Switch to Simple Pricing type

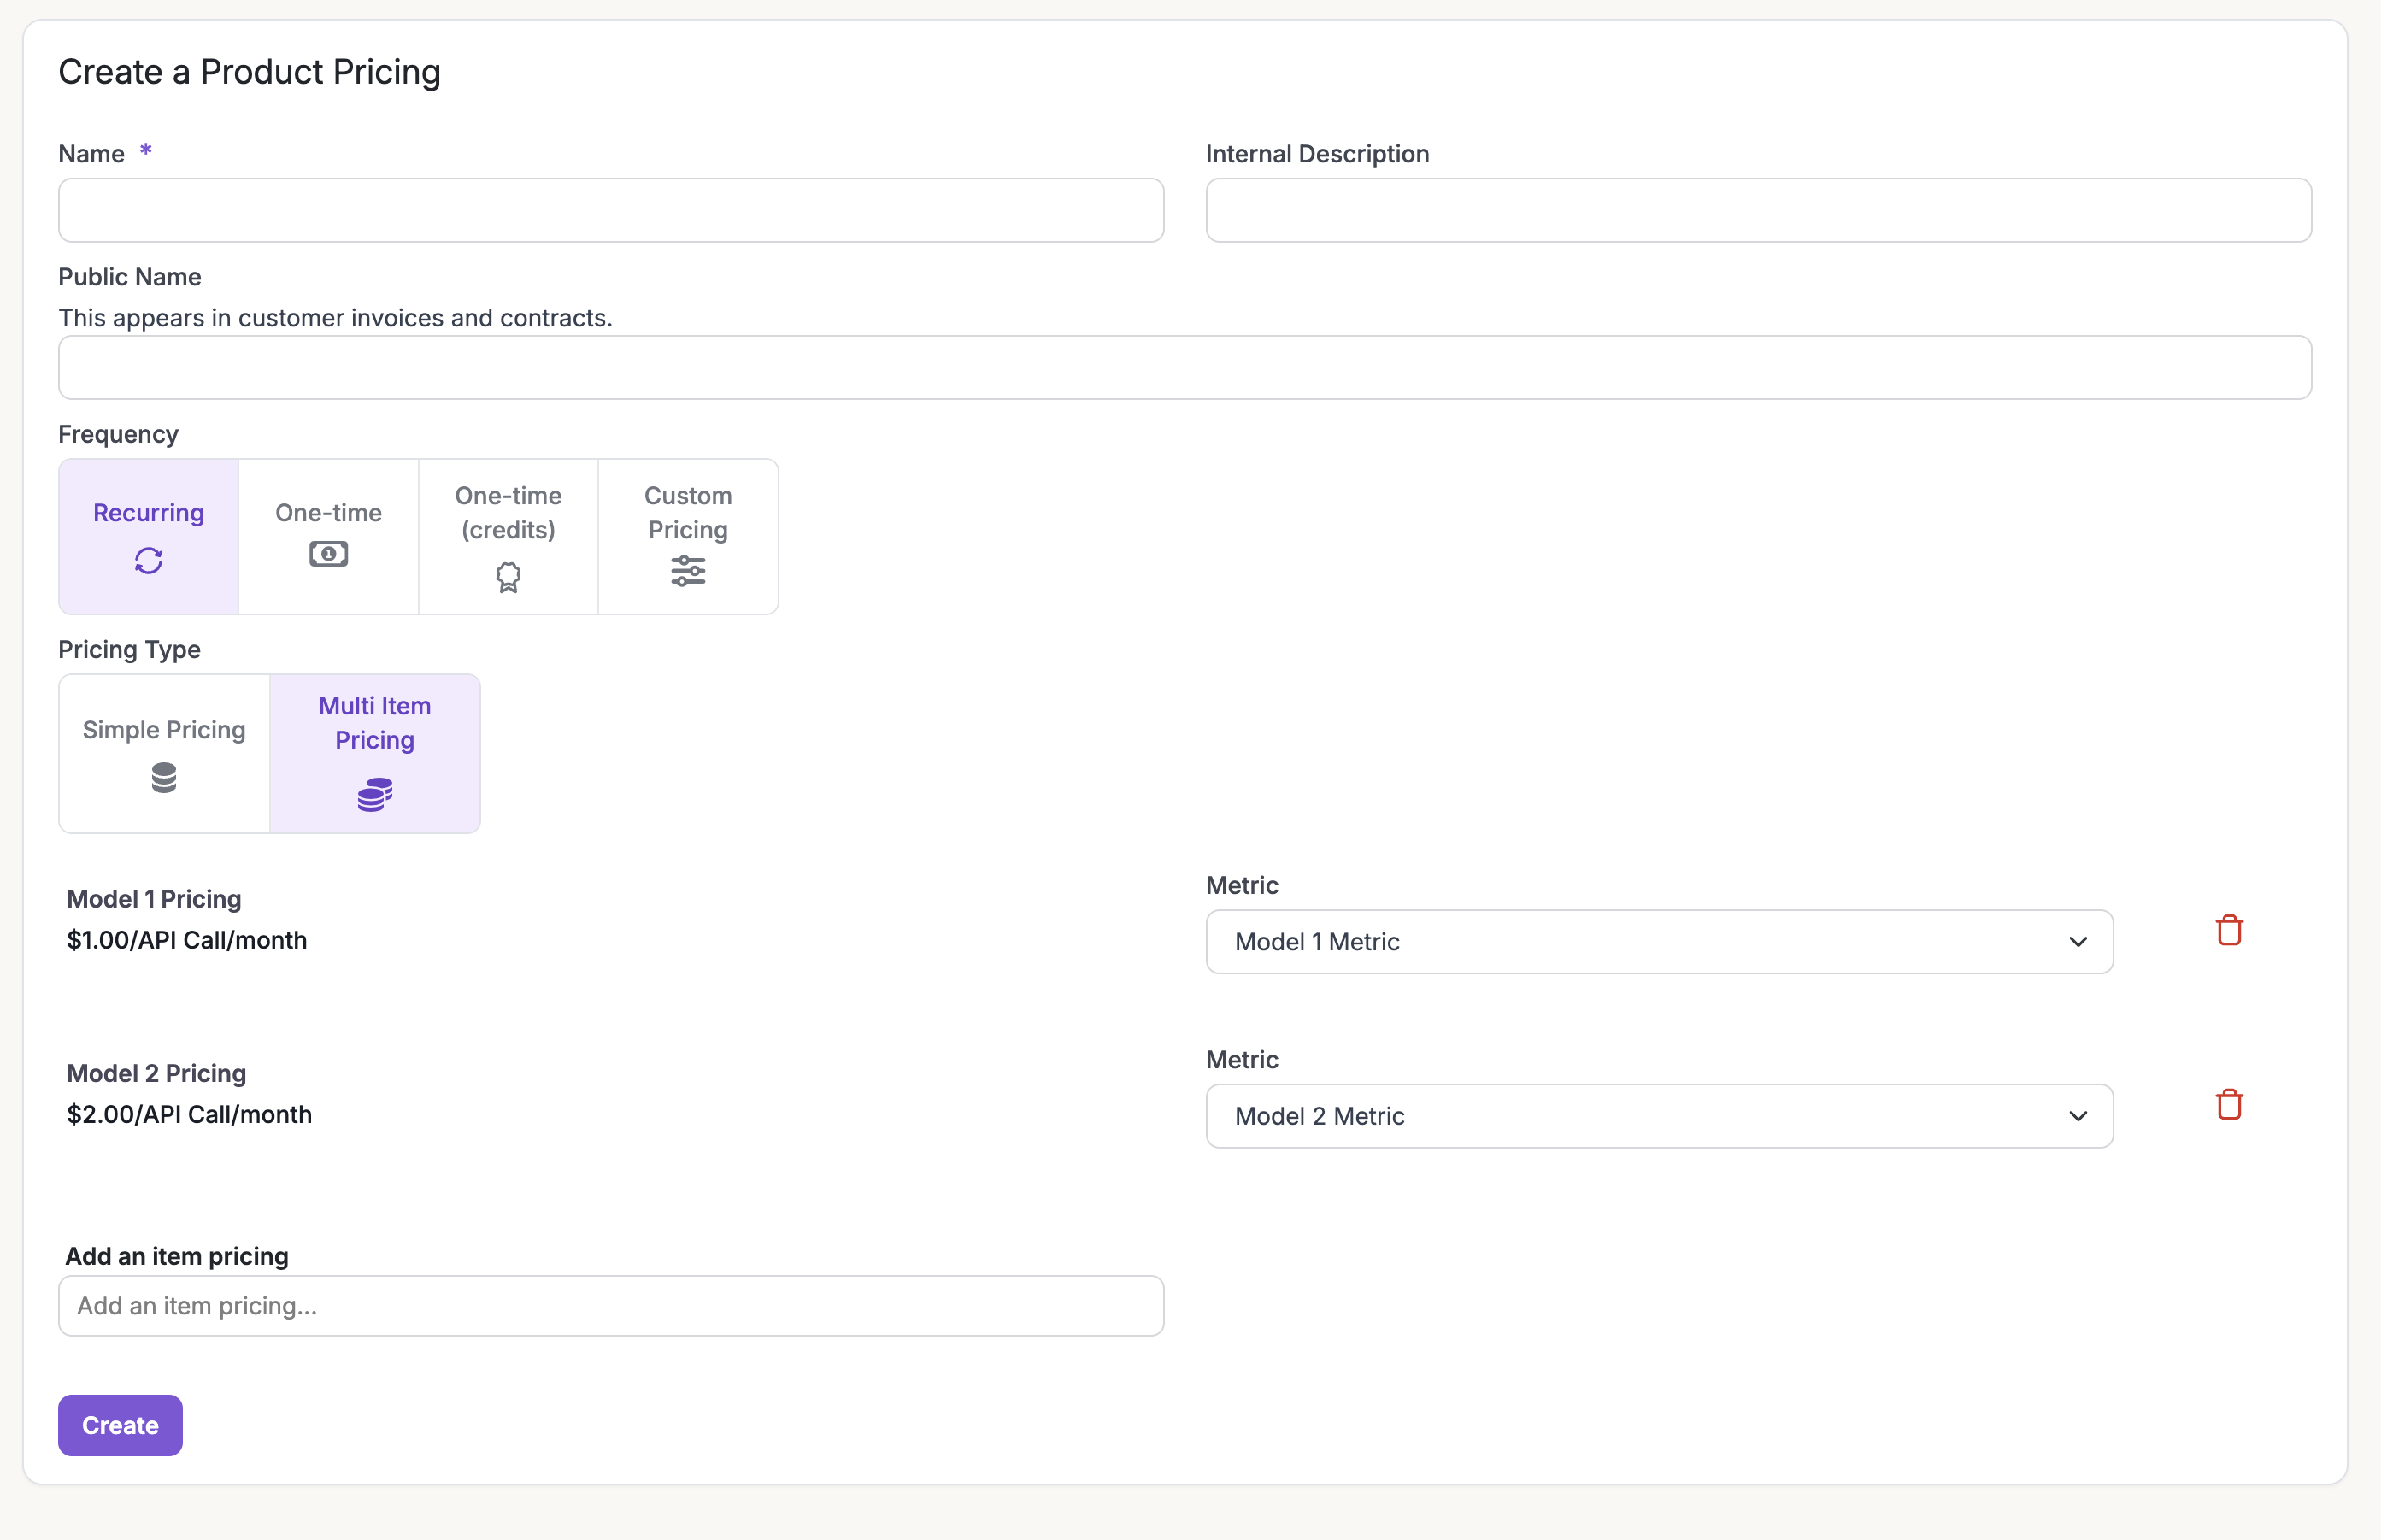[164, 730]
